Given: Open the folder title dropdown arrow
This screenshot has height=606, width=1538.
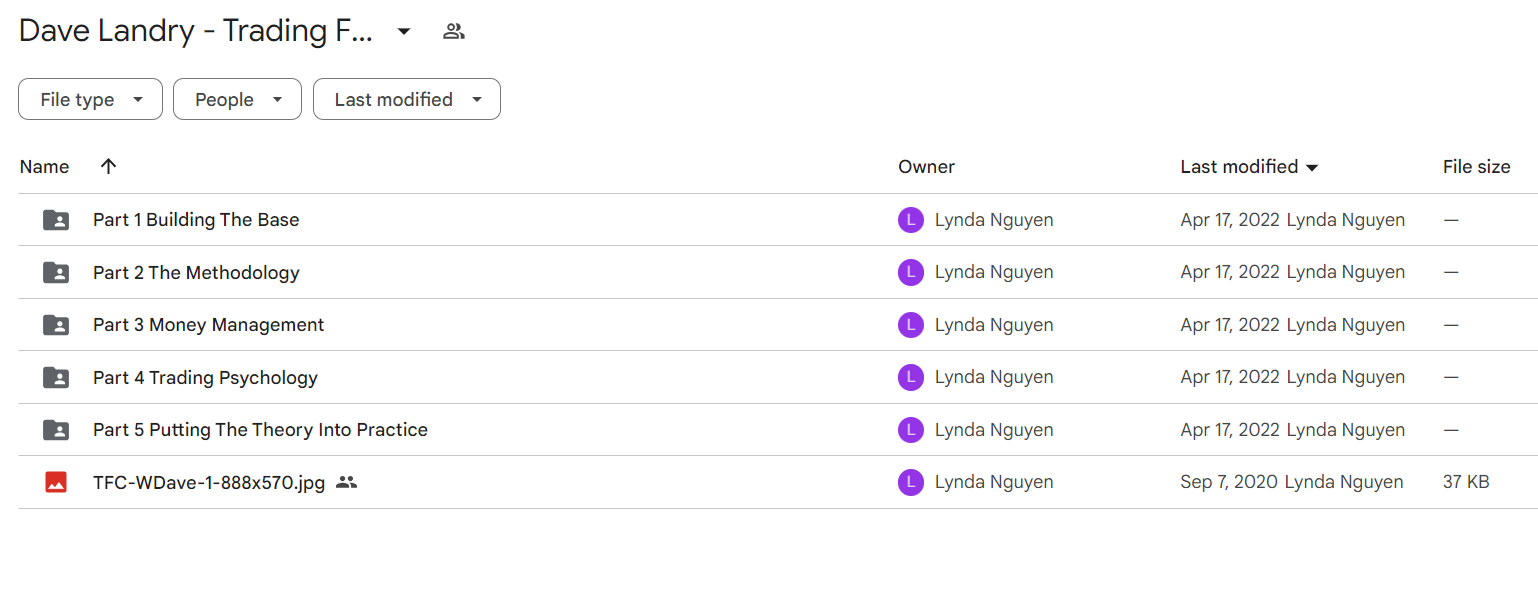Looking at the screenshot, I should 404,32.
